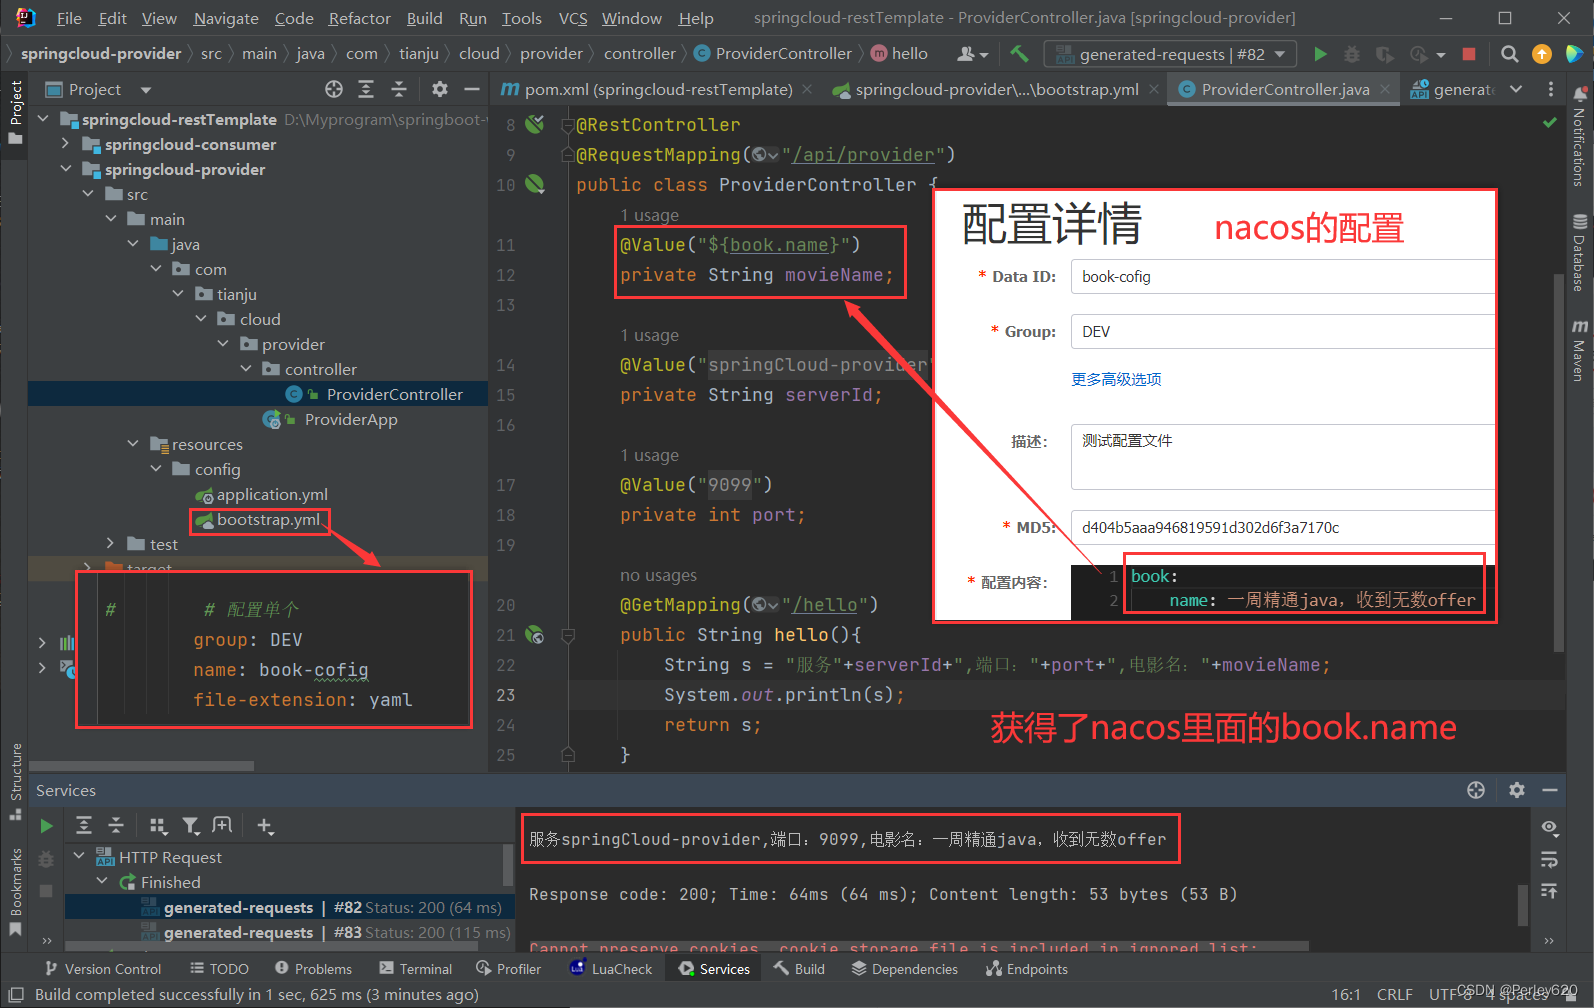Click run icon in Services toolbar
The height and width of the screenshot is (1008, 1594).
pos(46,826)
